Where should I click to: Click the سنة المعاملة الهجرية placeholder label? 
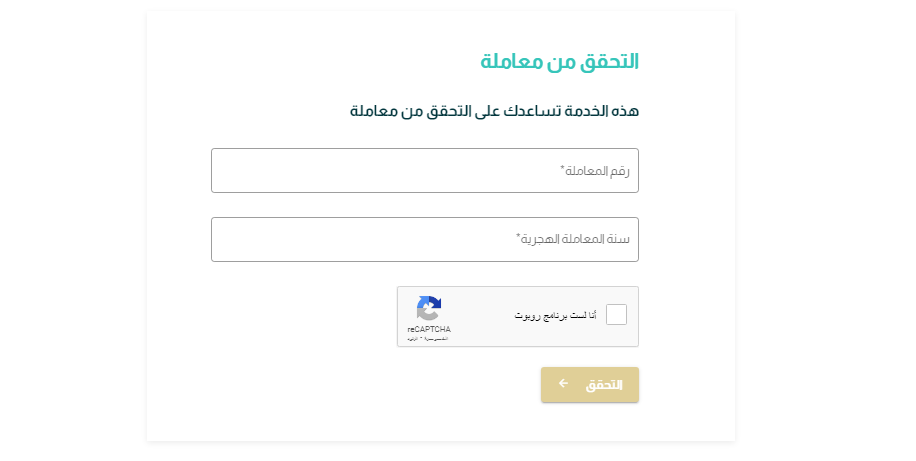click(x=575, y=239)
